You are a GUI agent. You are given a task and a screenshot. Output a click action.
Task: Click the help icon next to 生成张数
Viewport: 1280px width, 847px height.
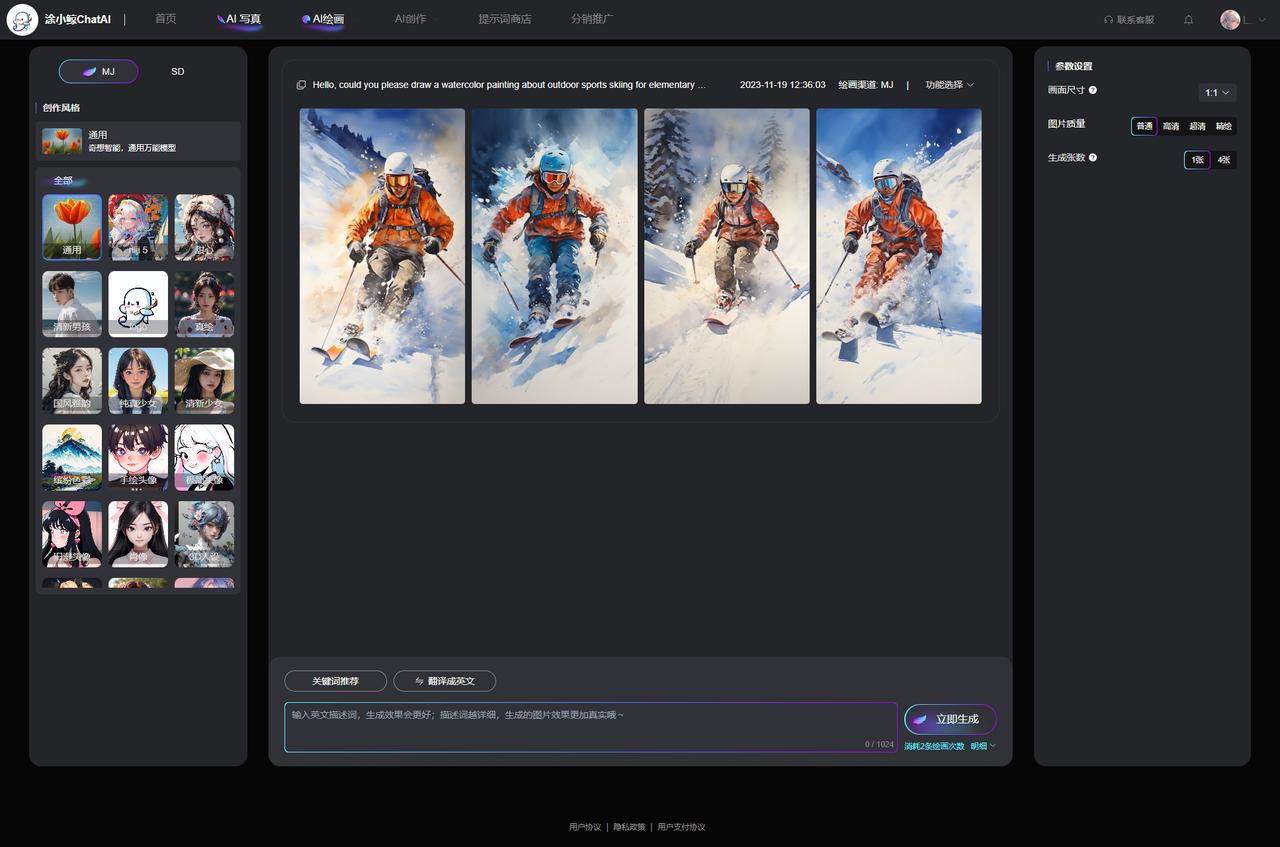click(1093, 157)
